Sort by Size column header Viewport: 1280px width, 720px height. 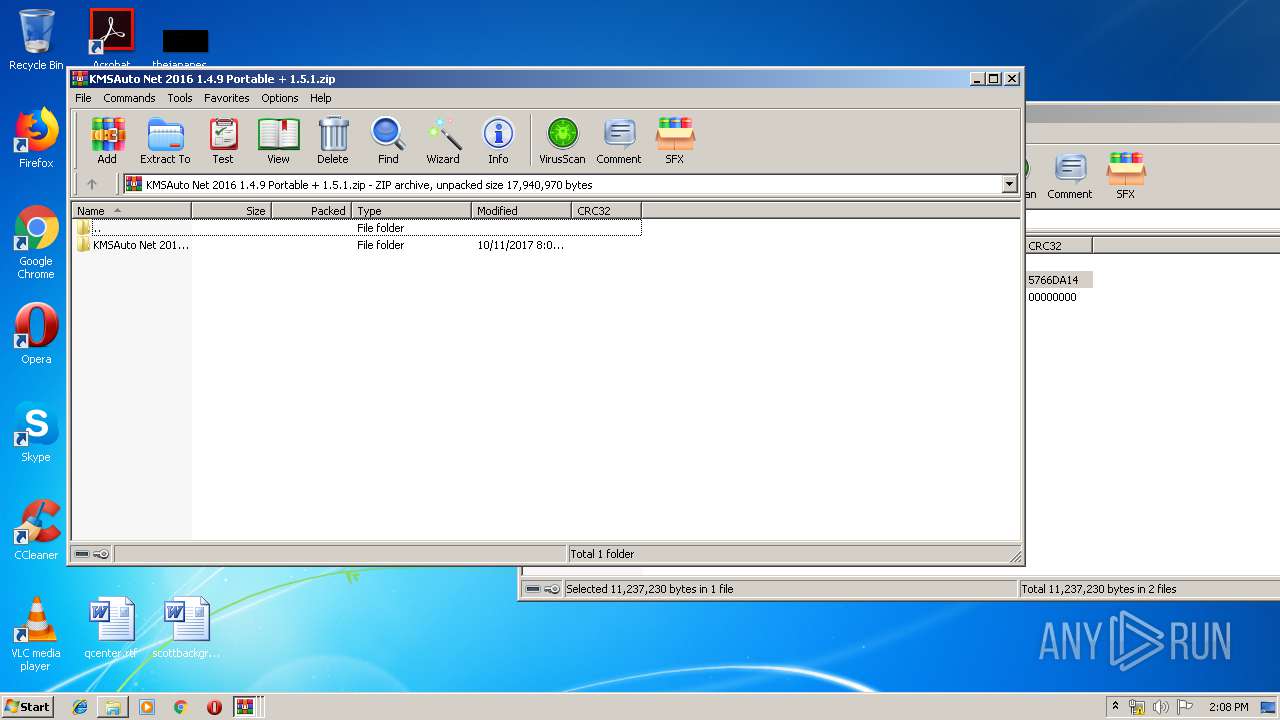point(231,210)
